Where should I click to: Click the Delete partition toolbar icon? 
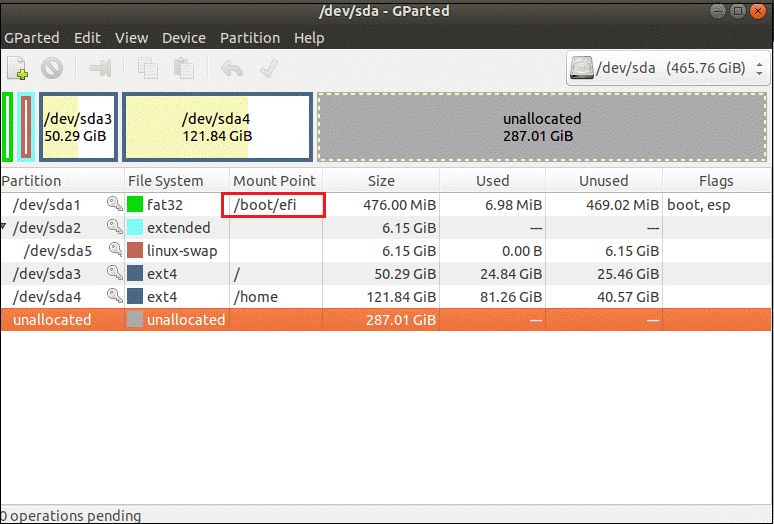click(52, 68)
